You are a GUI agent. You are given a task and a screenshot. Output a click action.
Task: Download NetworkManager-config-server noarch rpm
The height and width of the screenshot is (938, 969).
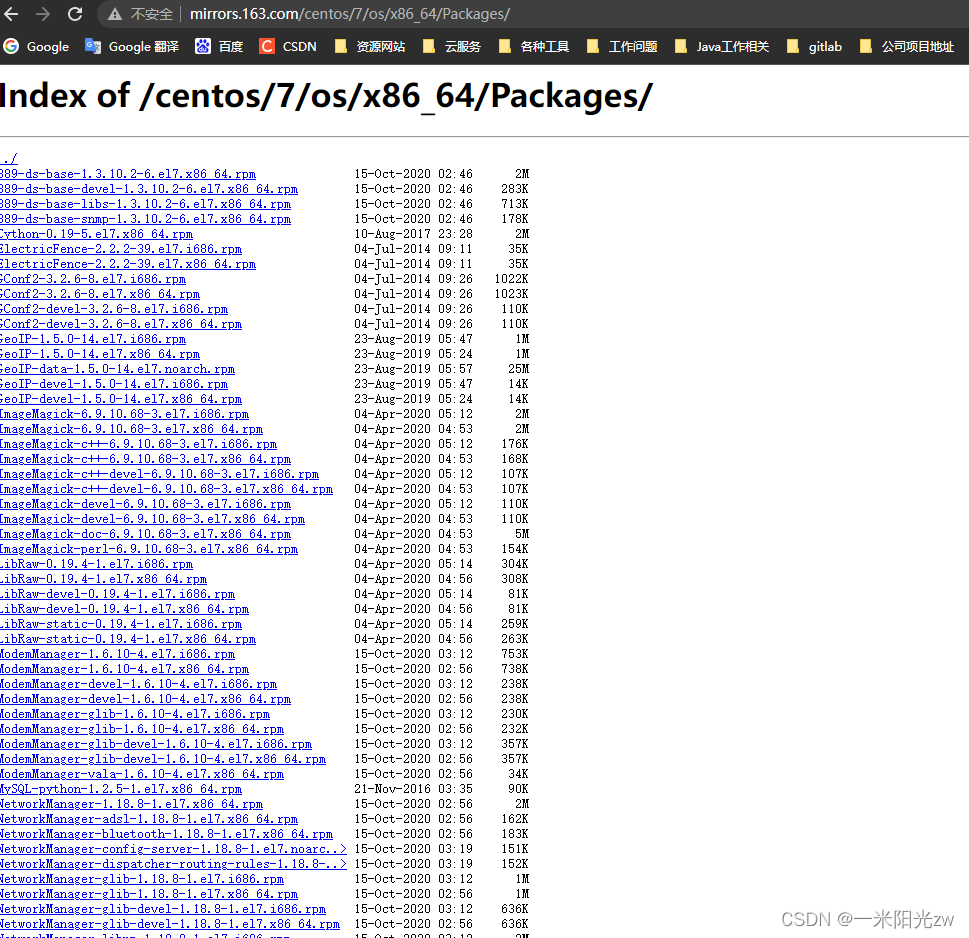(x=173, y=849)
